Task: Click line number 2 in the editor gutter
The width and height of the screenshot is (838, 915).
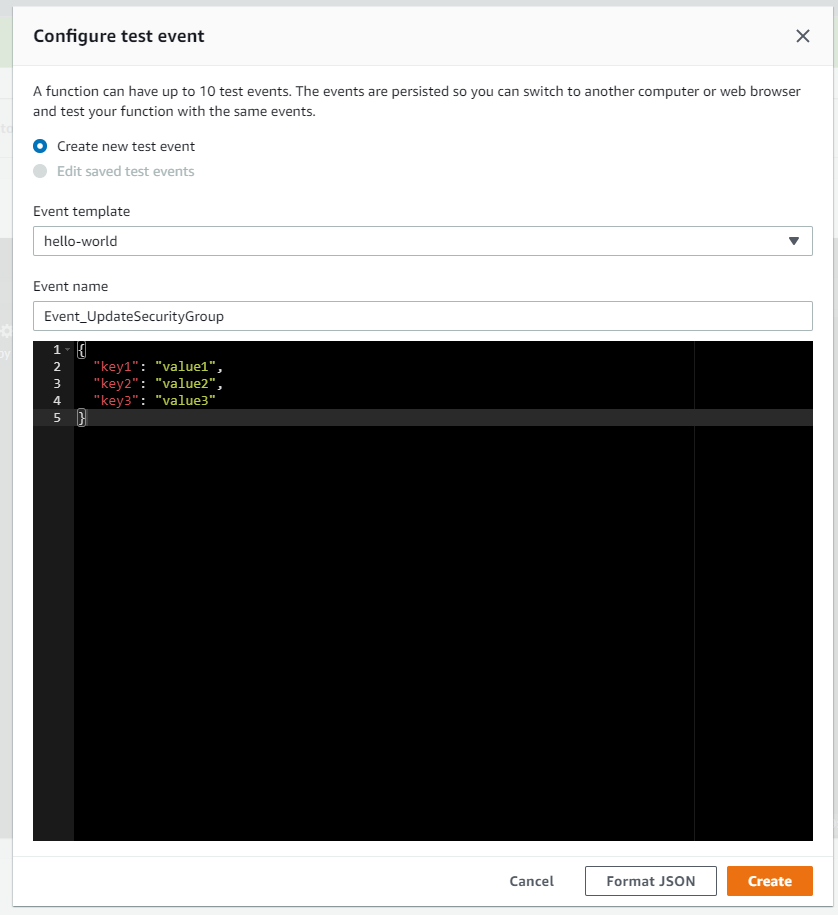Action: (x=57, y=367)
